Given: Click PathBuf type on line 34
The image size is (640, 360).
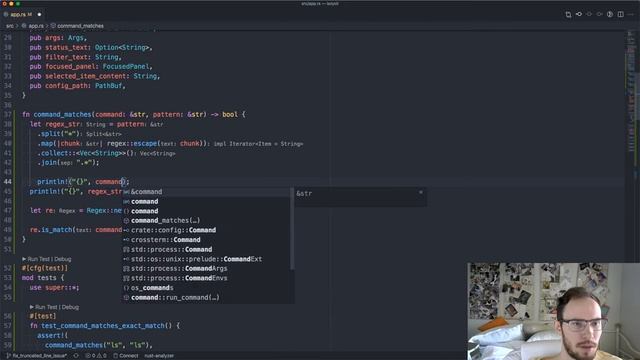Looking at the screenshot, I should [108, 86].
